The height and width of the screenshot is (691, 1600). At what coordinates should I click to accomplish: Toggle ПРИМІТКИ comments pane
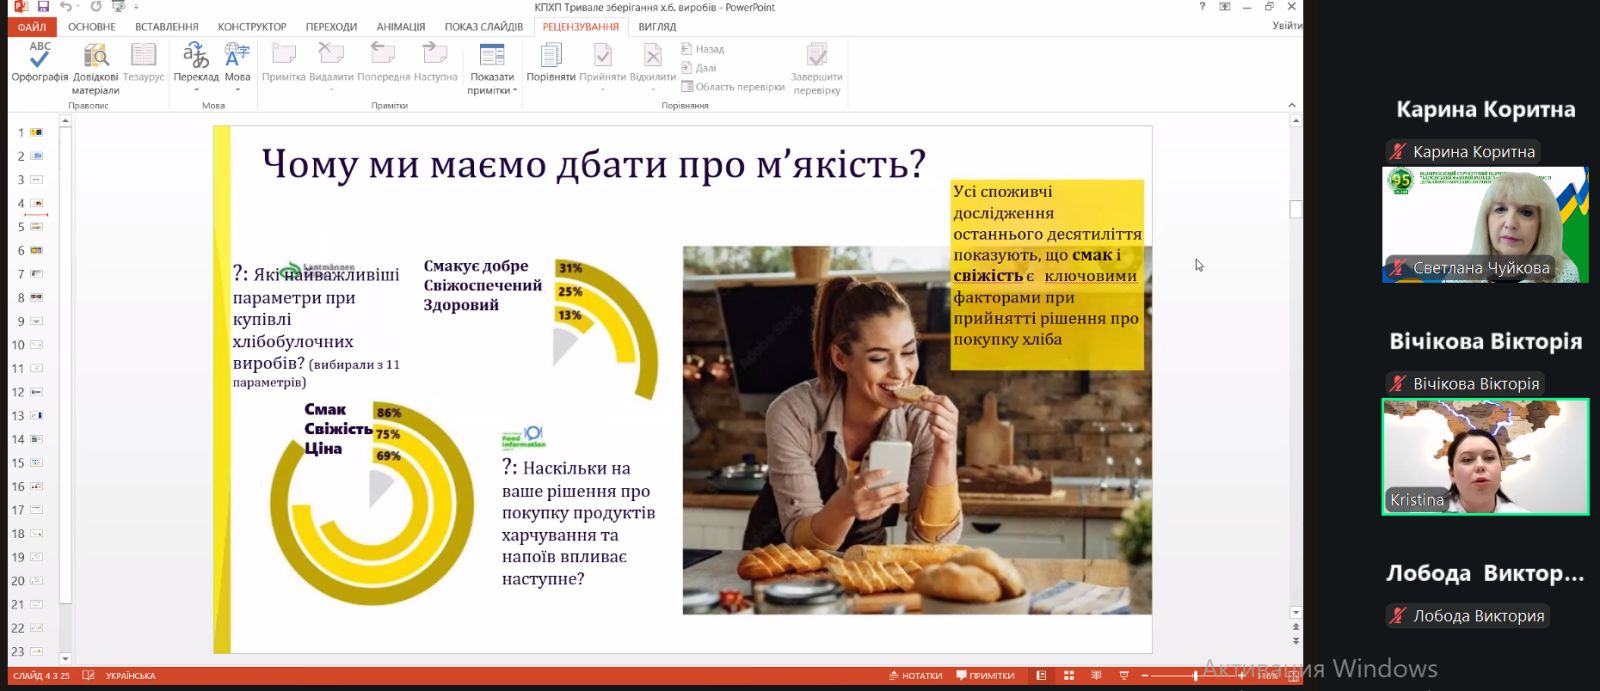[x=985, y=676]
